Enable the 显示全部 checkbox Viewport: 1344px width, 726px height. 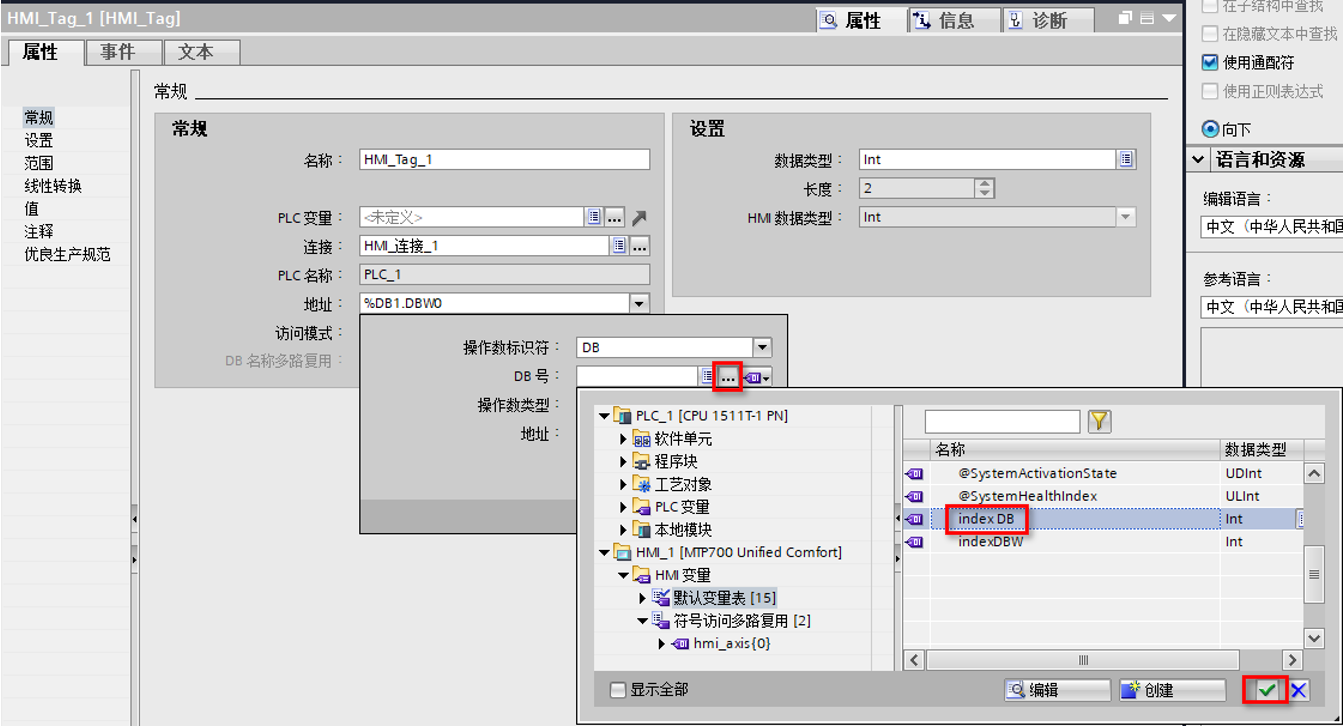coord(618,690)
